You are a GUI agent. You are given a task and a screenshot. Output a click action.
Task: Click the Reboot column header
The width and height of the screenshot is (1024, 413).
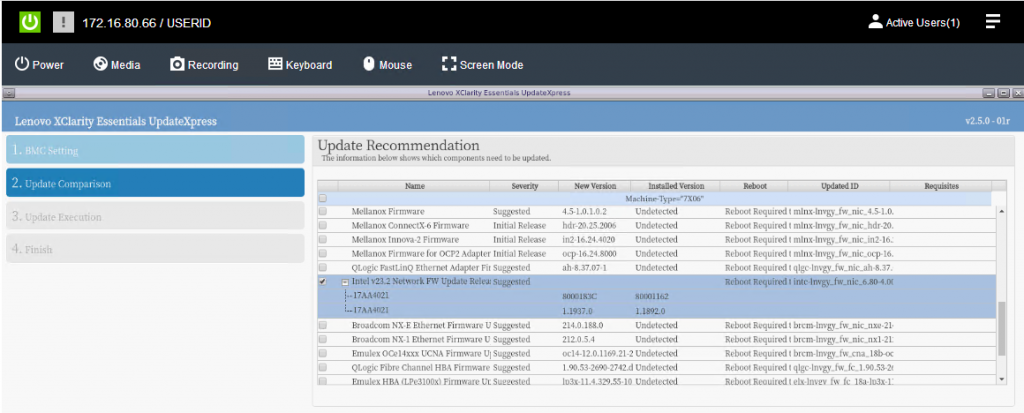[x=755, y=186]
